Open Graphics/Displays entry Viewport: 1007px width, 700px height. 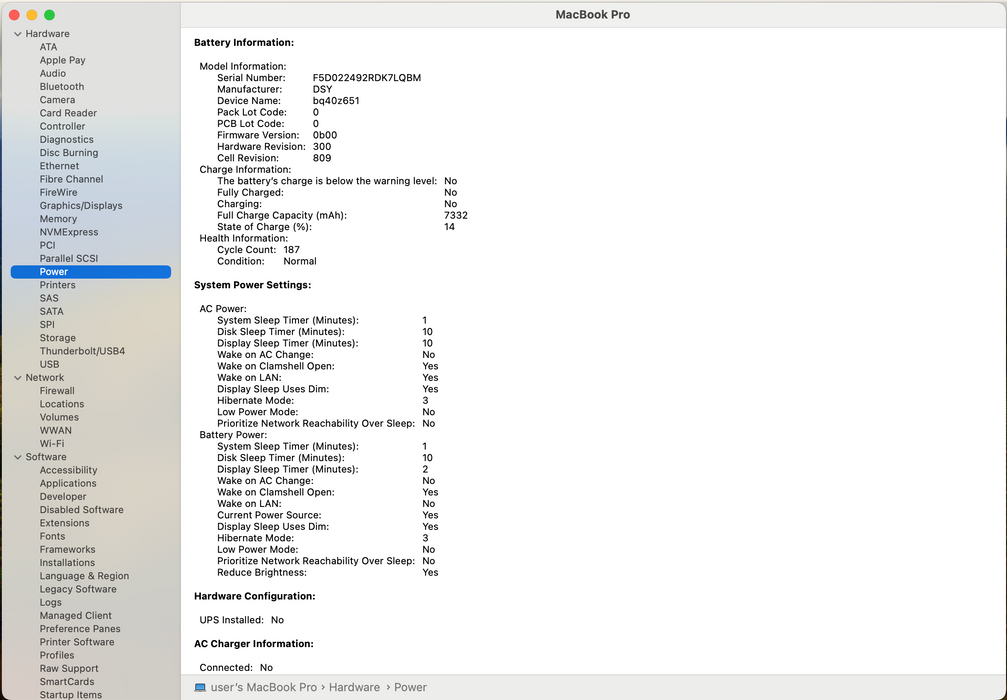81,206
